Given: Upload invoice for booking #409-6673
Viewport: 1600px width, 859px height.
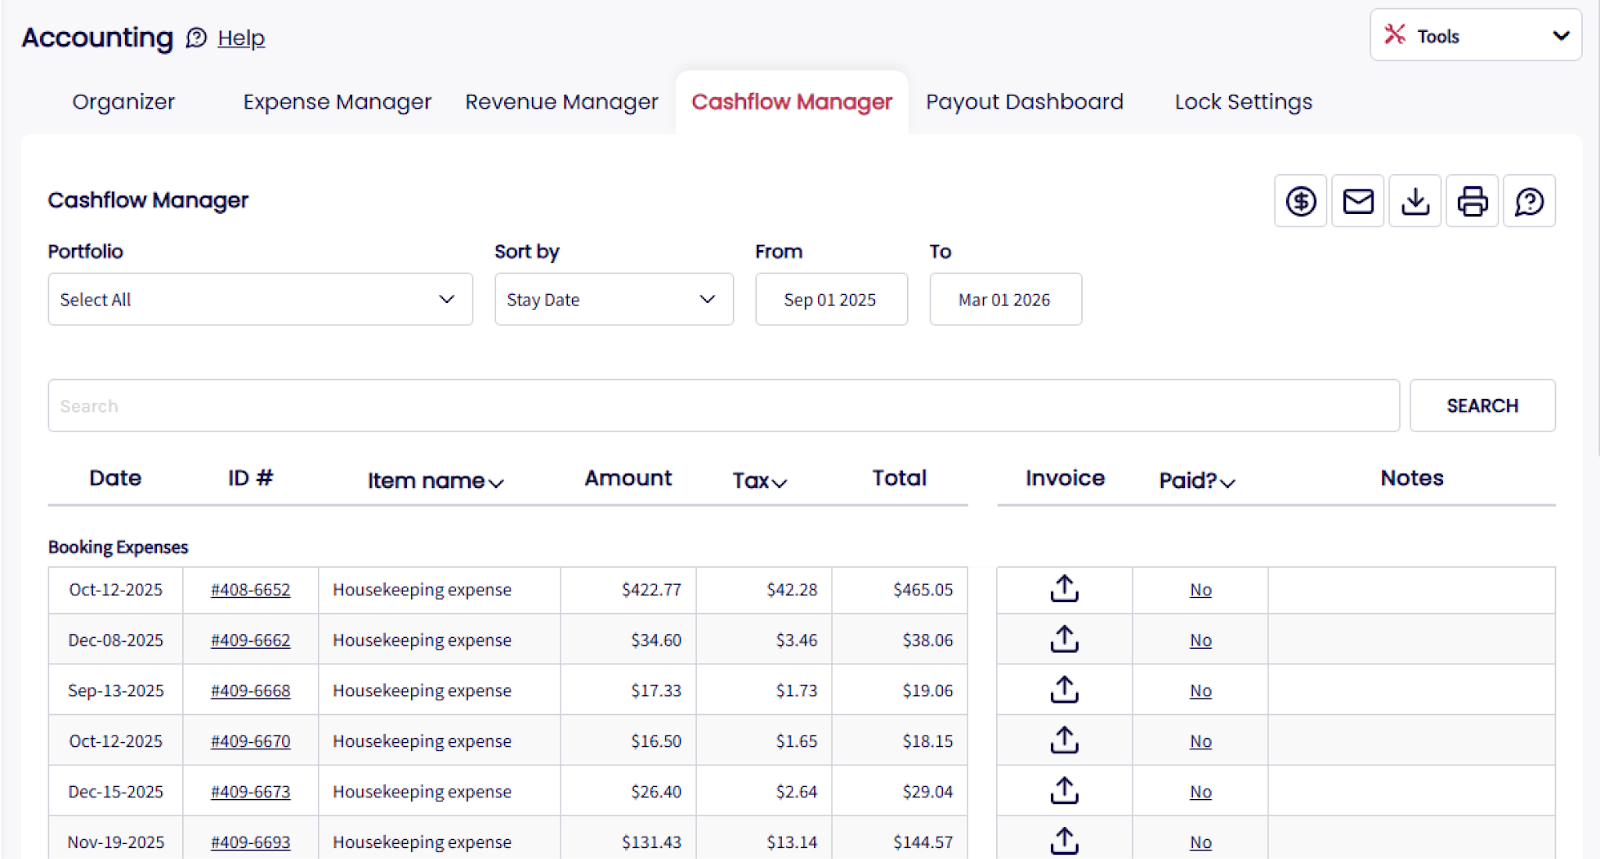Looking at the screenshot, I should pos(1065,791).
